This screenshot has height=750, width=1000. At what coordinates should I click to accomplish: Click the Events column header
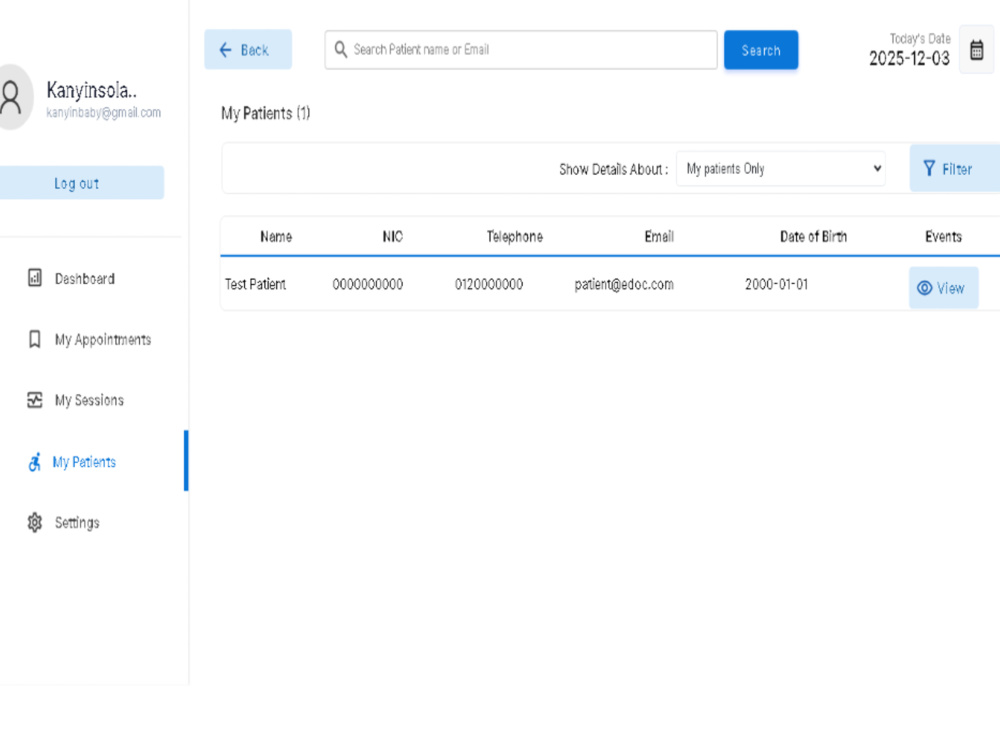(943, 237)
